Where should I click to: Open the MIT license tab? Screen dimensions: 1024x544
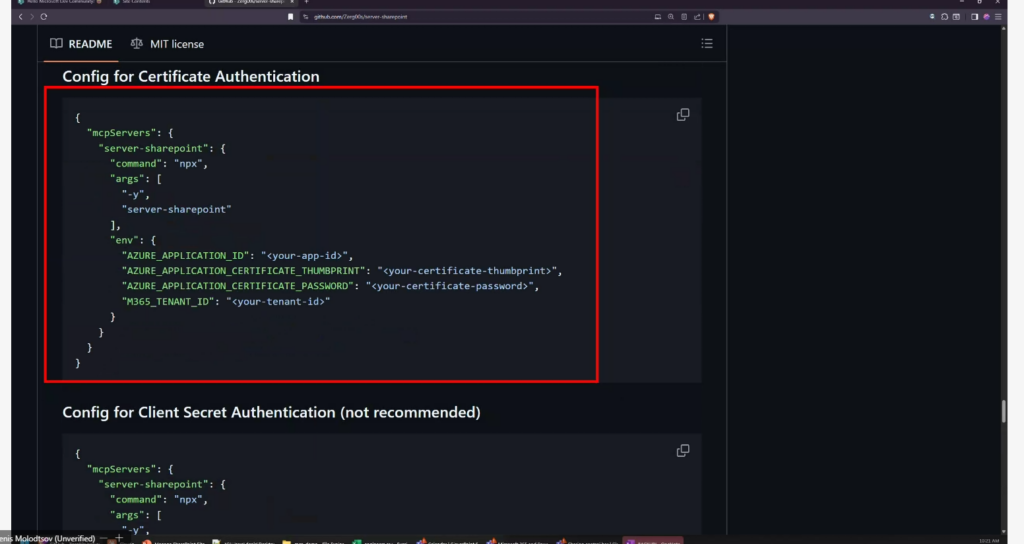[x=167, y=44]
